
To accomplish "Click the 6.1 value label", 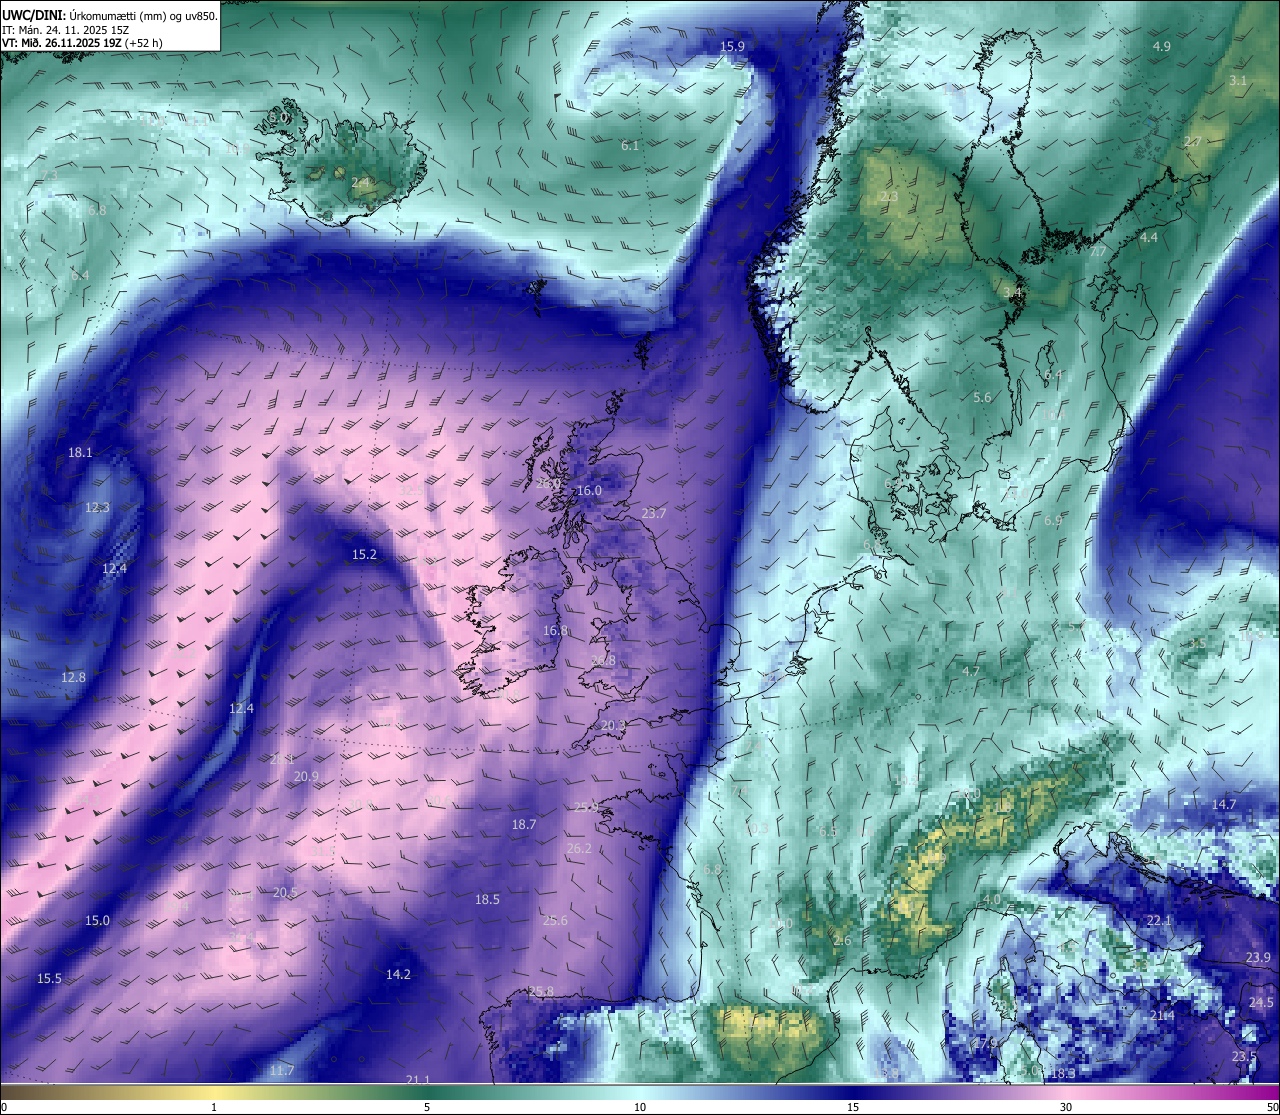I will click(x=630, y=146).
